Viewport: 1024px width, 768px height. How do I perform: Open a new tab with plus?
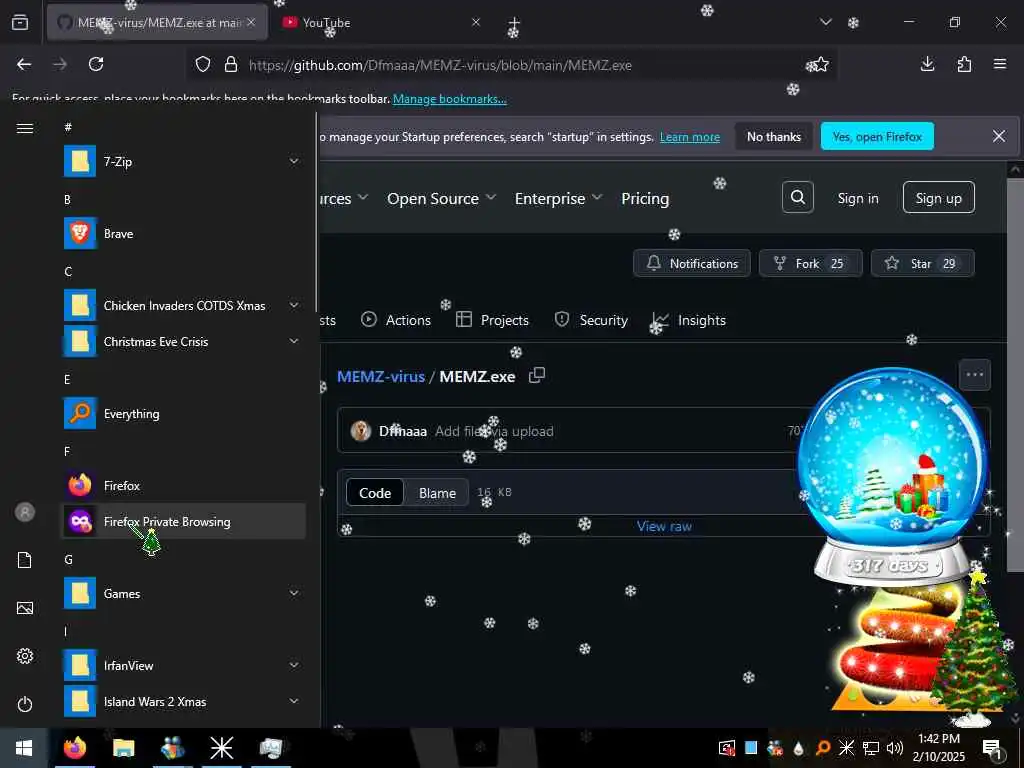click(514, 24)
